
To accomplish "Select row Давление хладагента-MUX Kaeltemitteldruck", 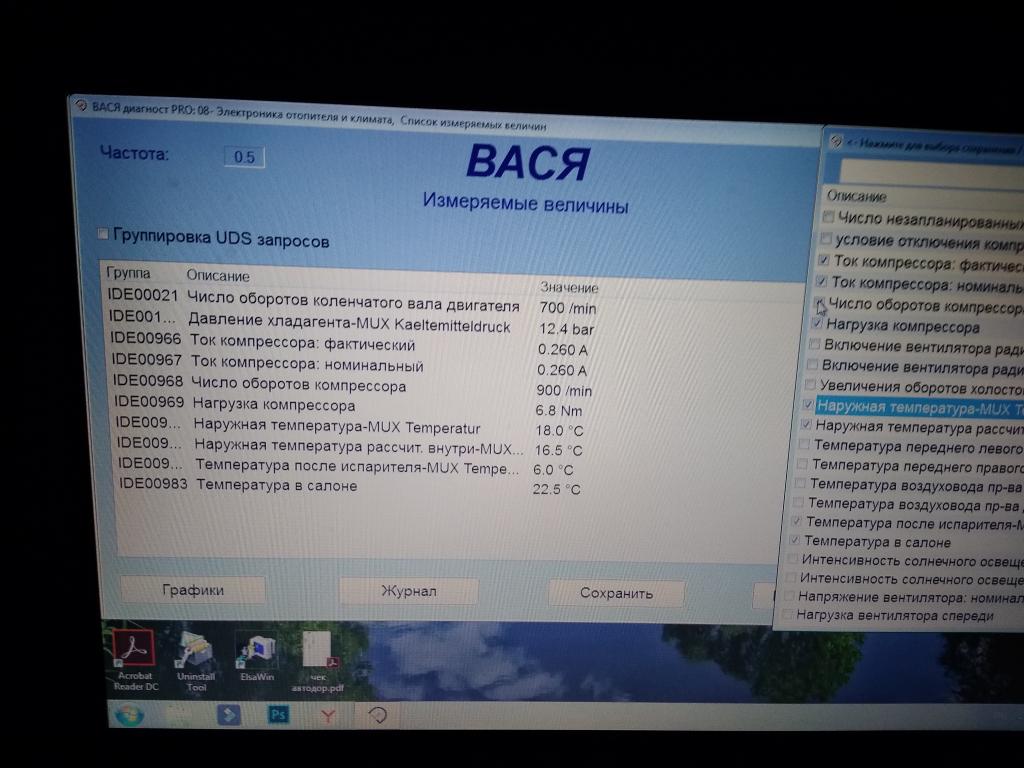I will [353, 323].
